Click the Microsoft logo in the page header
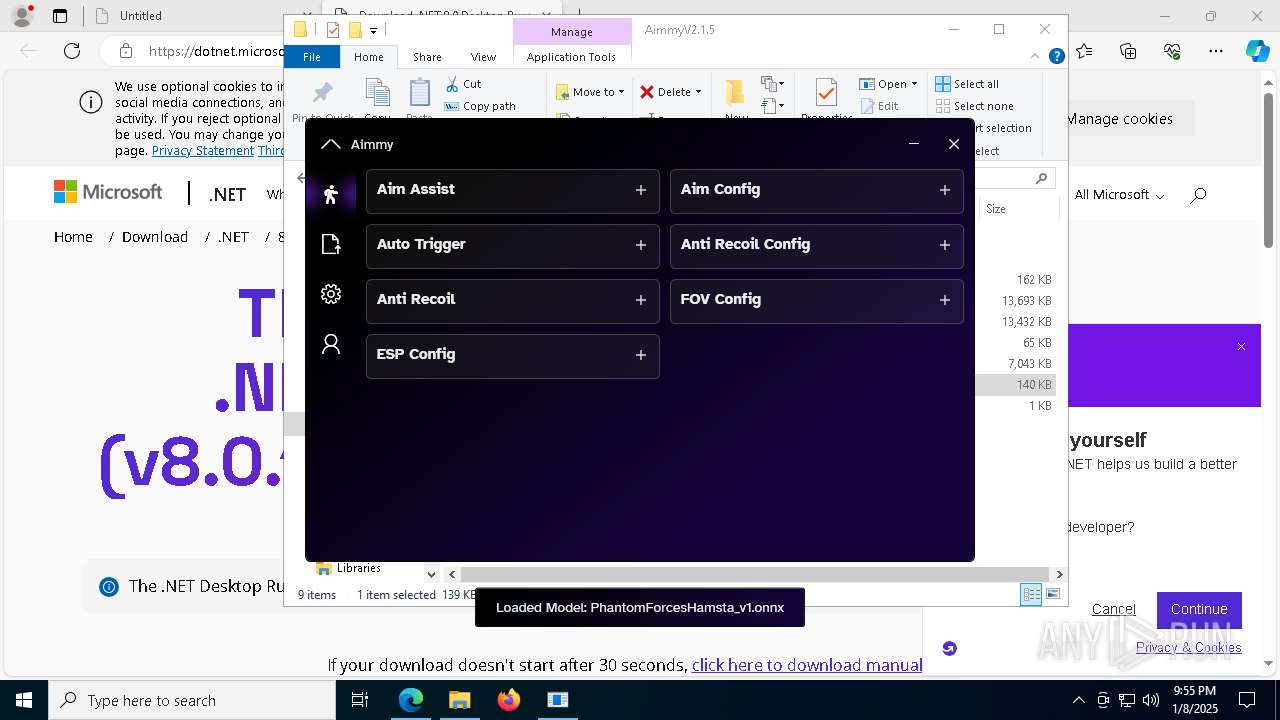The height and width of the screenshot is (720, 1280). click(108, 192)
